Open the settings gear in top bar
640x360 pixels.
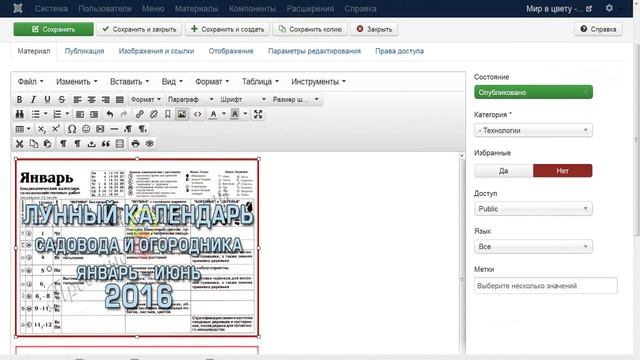(x=609, y=8)
